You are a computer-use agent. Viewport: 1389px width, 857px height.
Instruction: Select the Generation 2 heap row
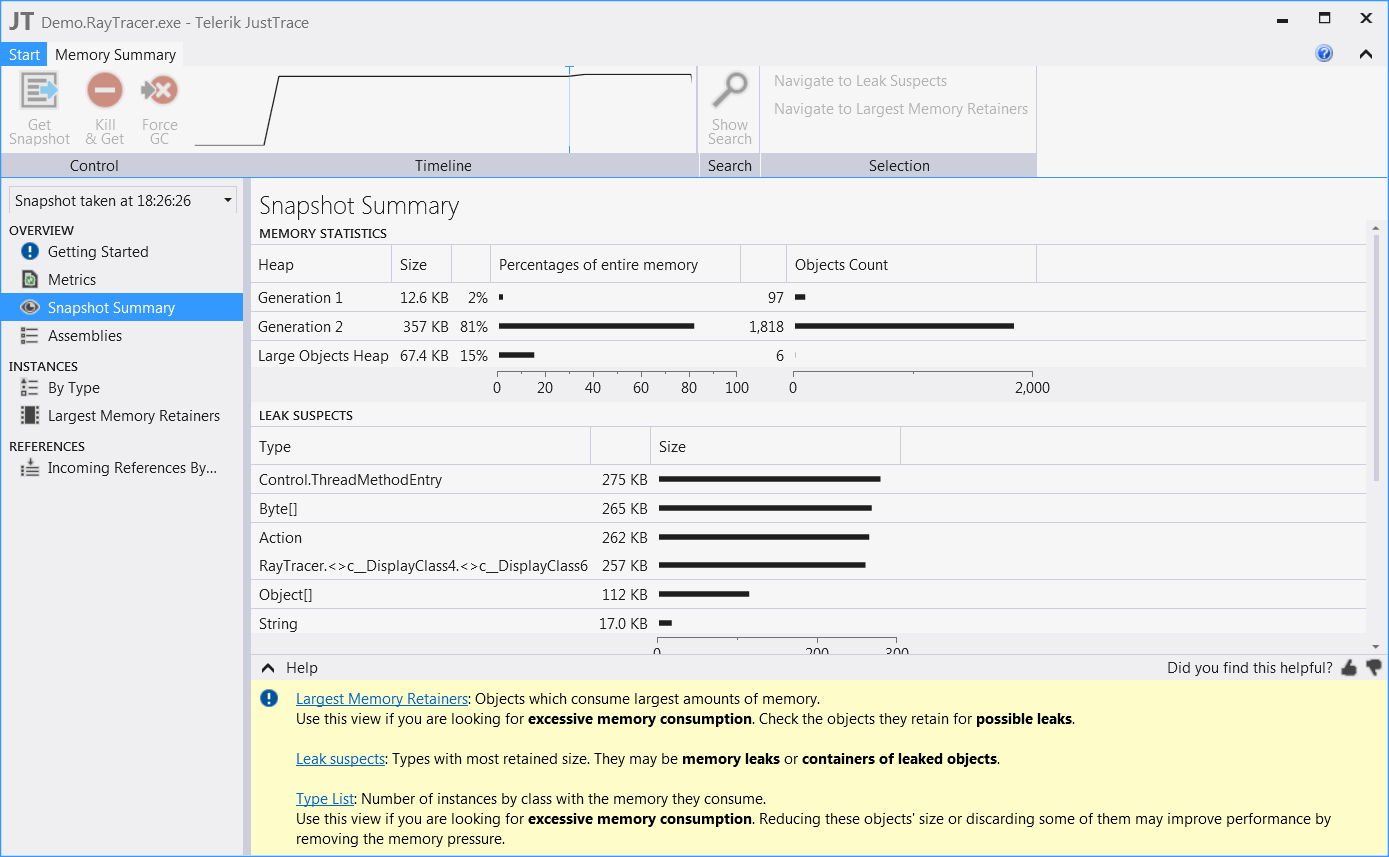(808, 327)
